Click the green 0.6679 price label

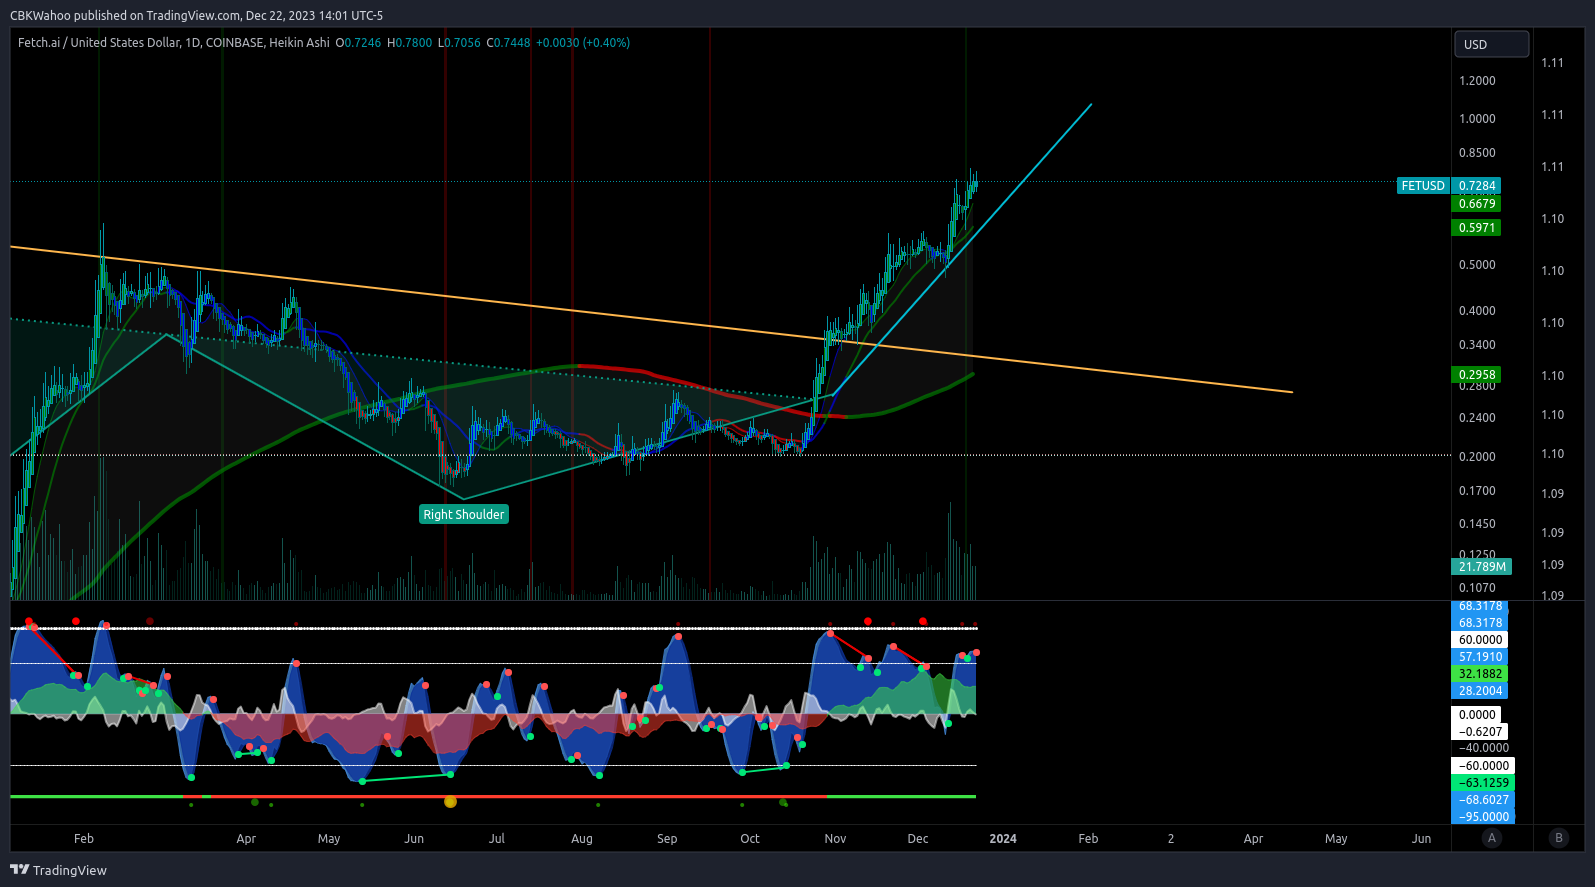(x=1477, y=204)
